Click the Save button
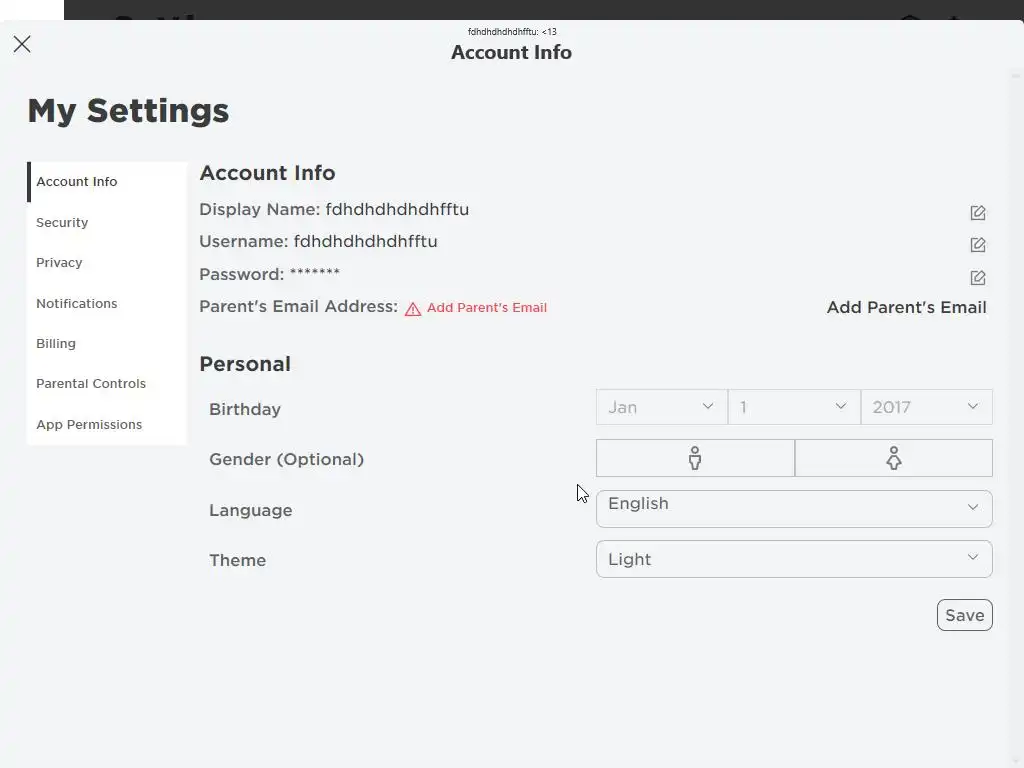Image resolution: width=1024 pixels, height=768 pixels. click(964, 615)
